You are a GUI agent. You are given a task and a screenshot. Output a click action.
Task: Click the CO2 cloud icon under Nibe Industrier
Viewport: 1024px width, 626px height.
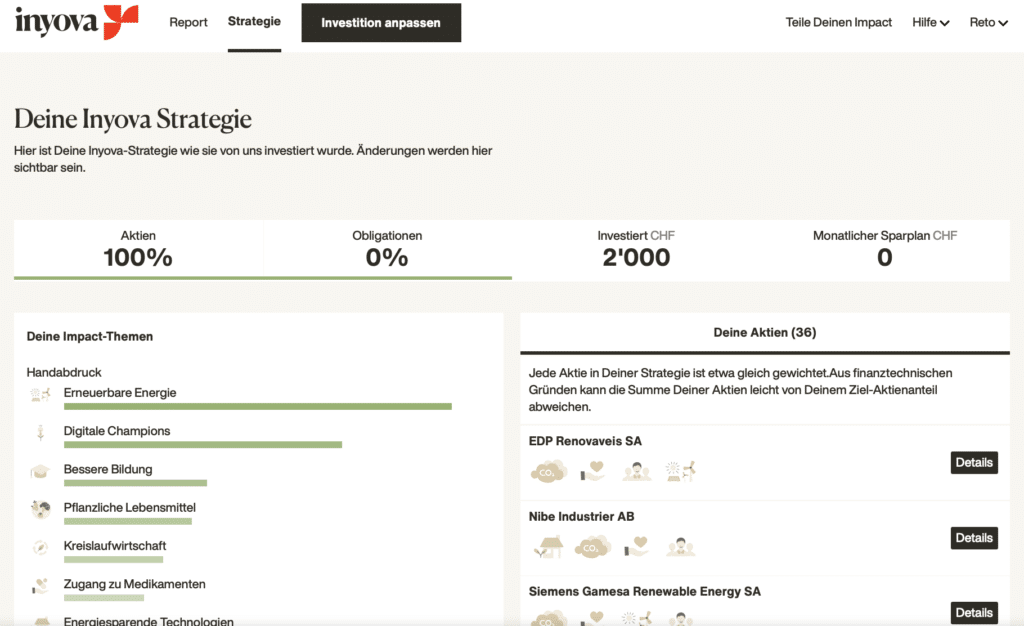[x=593, y=546]
